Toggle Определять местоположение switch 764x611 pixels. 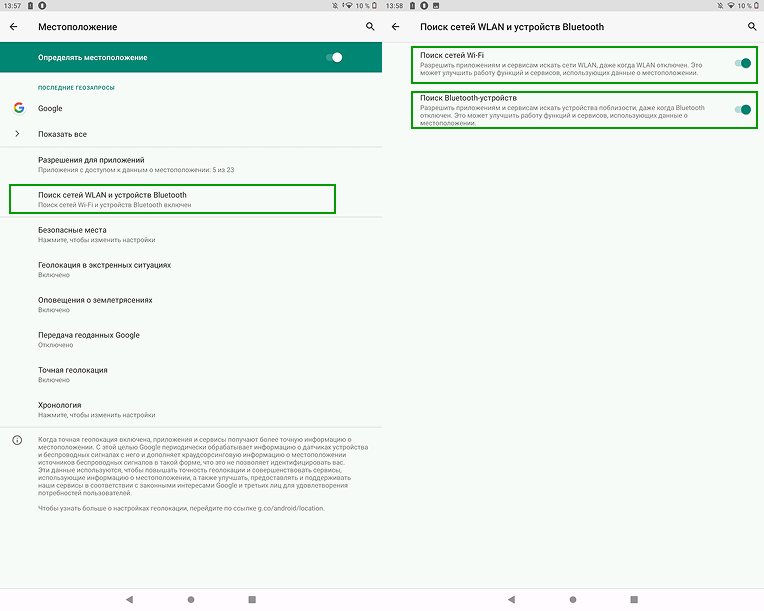click(334, 58)
